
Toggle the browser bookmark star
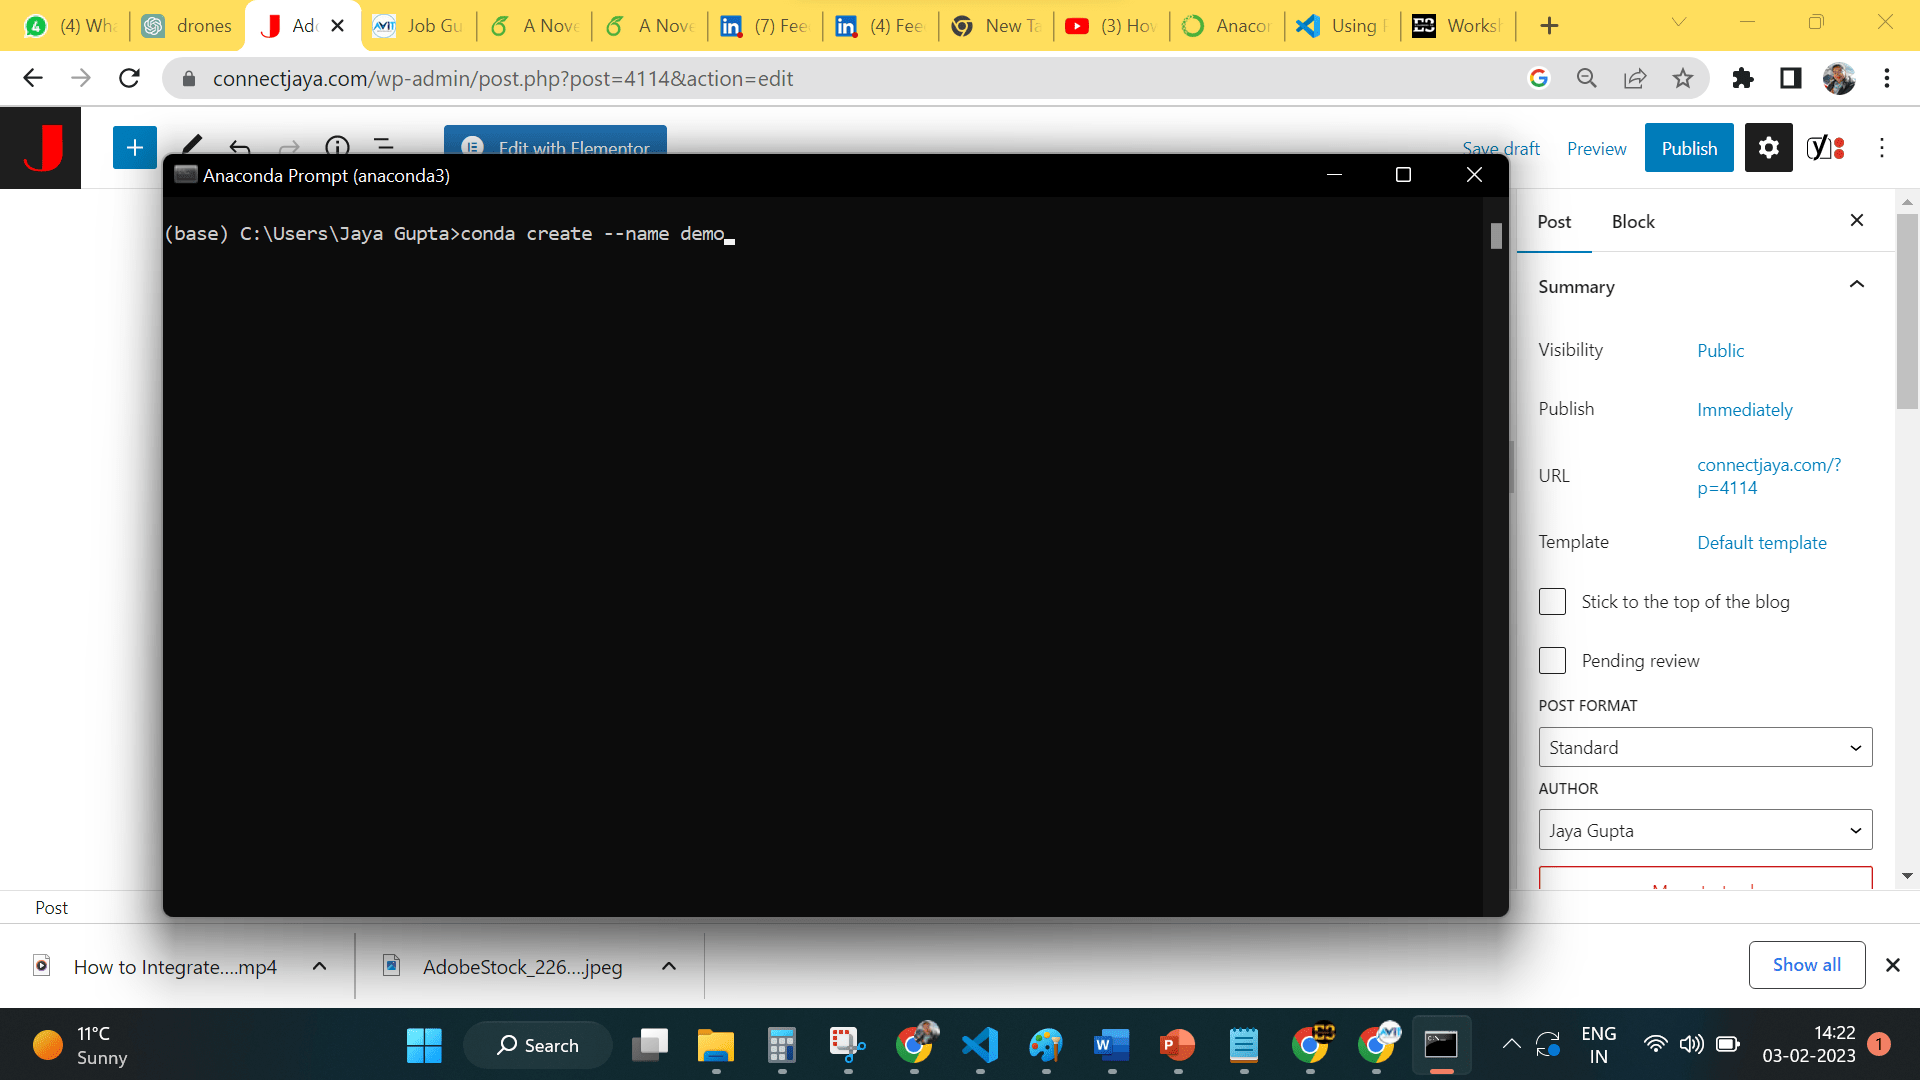pyautogui.click(x=1684, y=78)
